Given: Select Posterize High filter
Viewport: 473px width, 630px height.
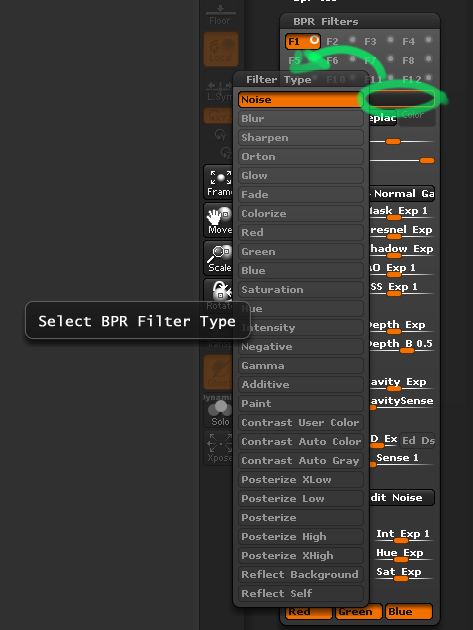Looking at the screenshot, I should click(x=301, y=537).
